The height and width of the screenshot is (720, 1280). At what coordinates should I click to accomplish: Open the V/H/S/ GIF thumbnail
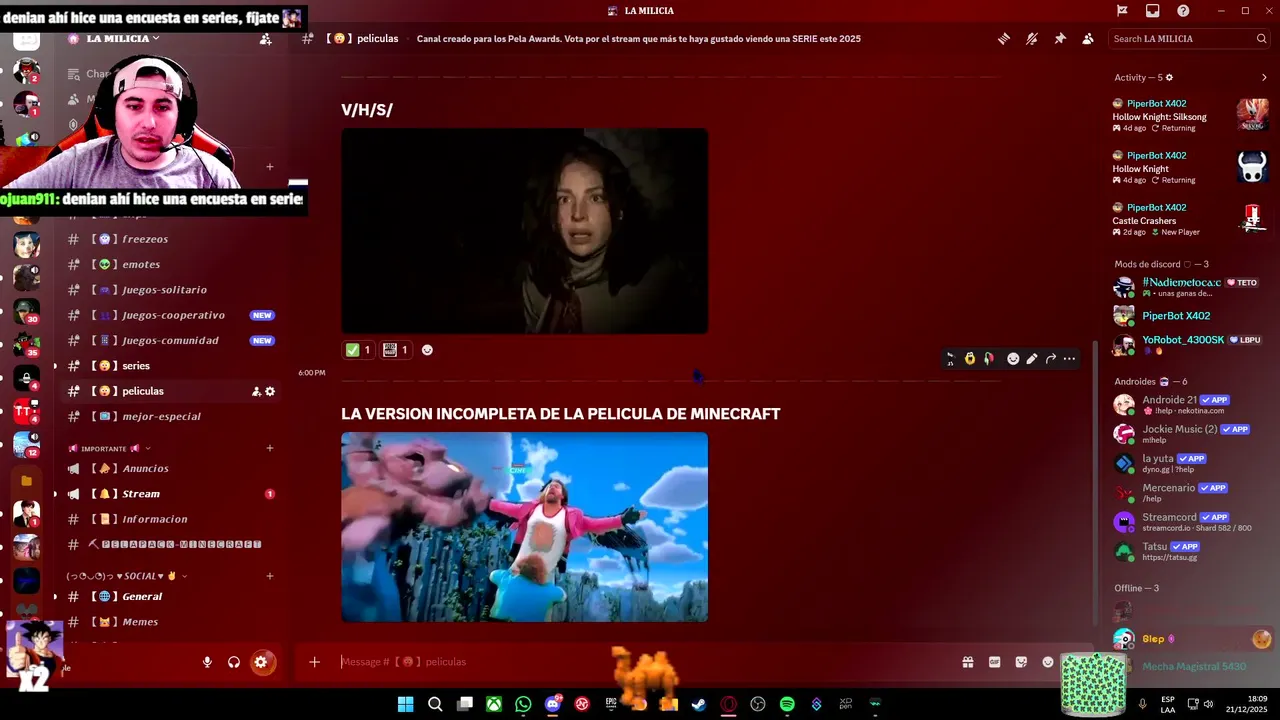[x=525, y=231]
